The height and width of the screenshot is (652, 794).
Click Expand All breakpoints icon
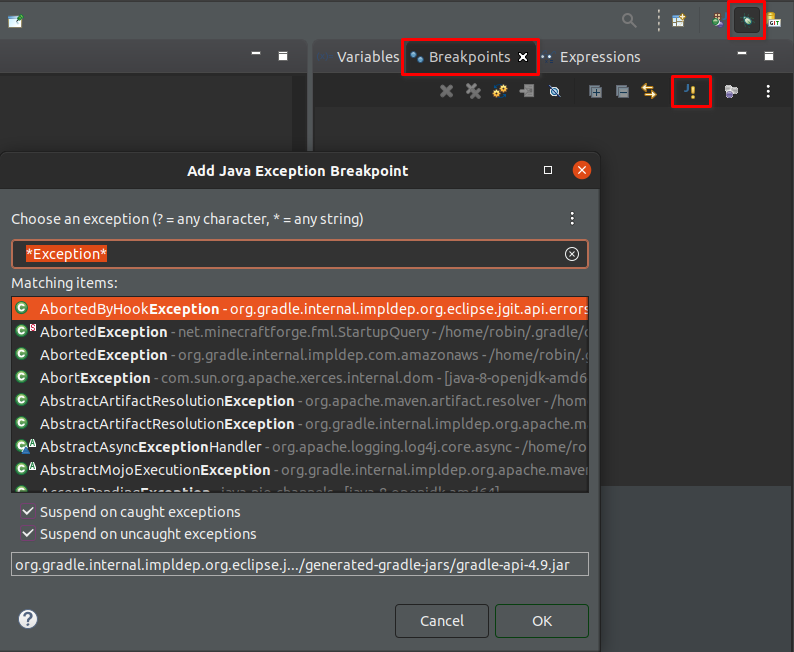[x=595, y=91]
